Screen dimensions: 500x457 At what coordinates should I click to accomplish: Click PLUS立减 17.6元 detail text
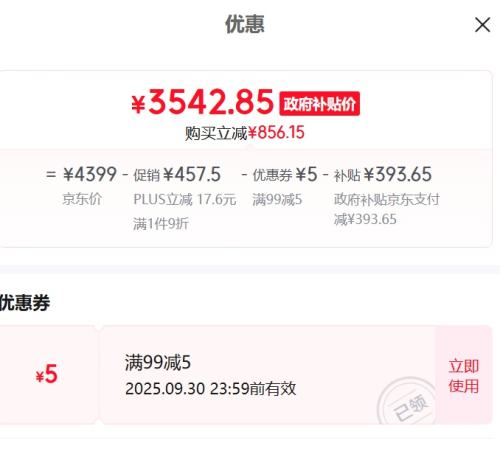point(185,200)
